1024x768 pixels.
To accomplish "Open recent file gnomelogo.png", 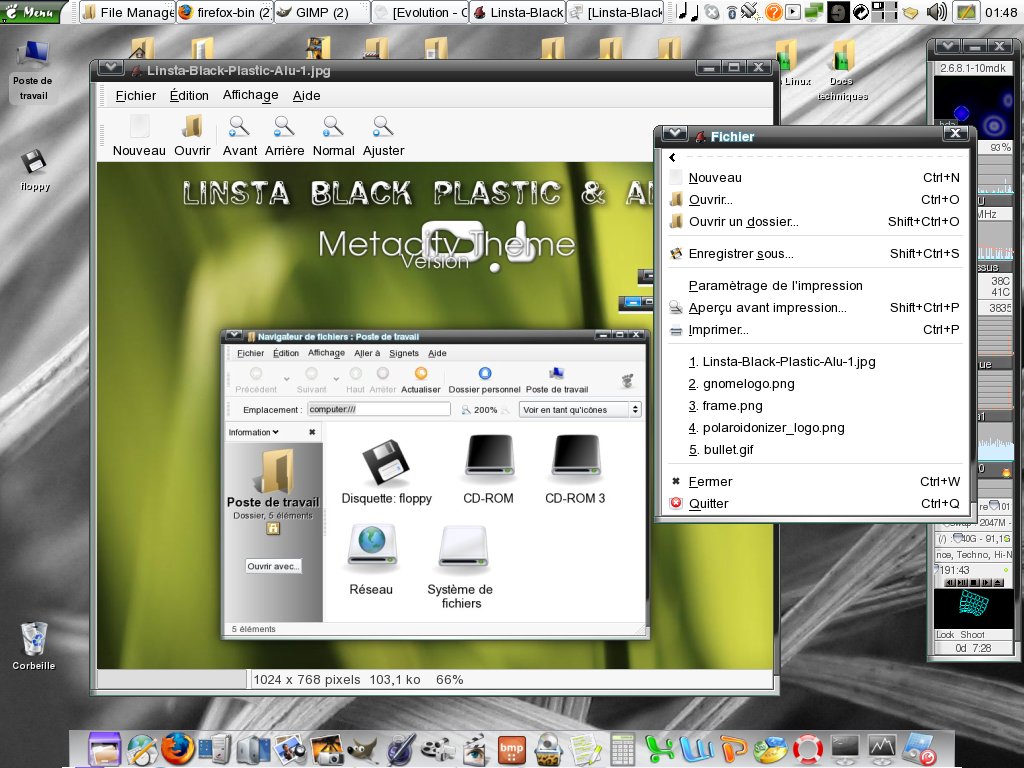I will point(814,384).
